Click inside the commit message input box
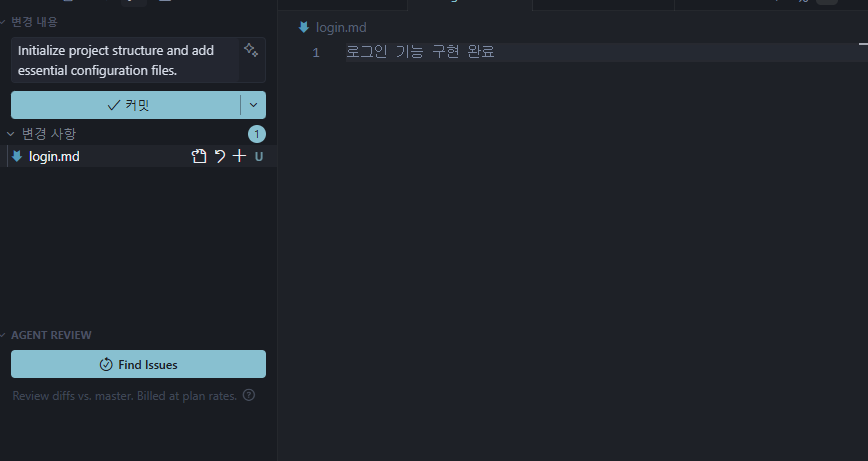The image size is (868, 461). coord(120,60)
